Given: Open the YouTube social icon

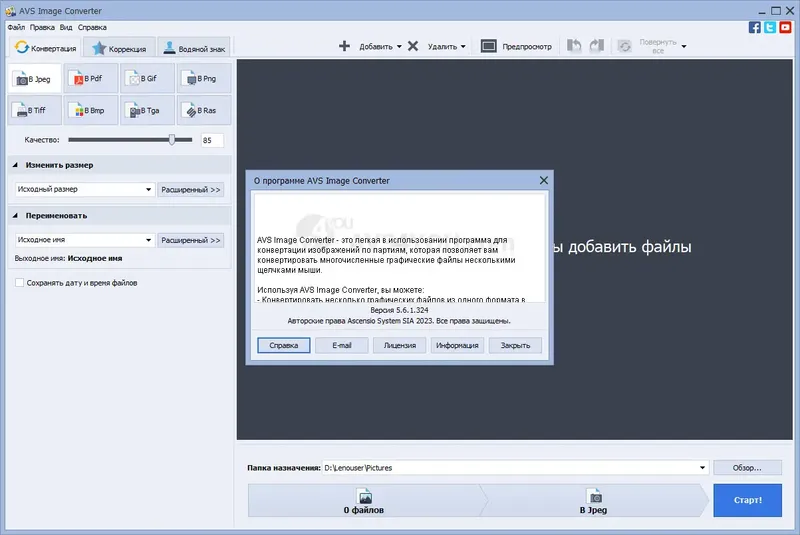Looking at the screenshot, I should [786, 27].
